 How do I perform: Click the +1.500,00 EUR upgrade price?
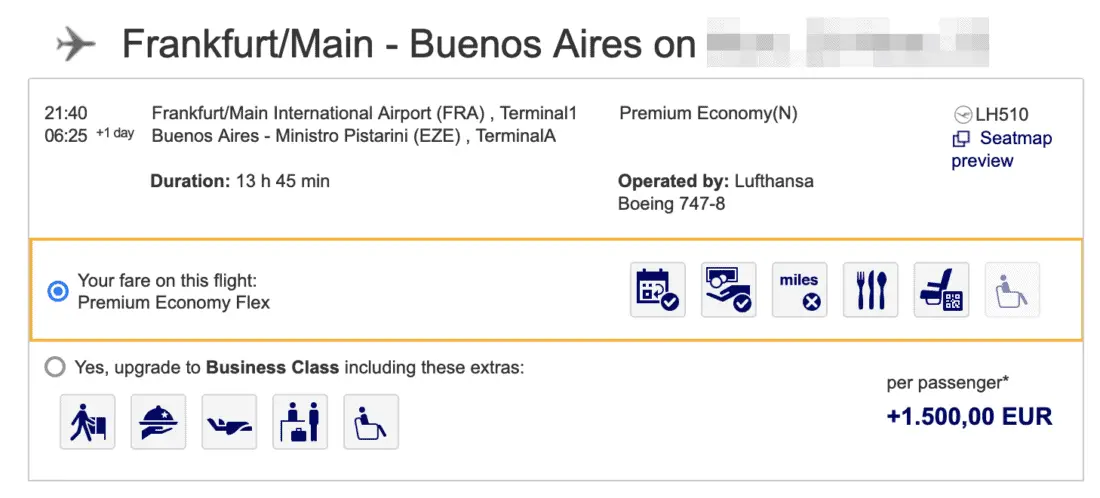click(969, 416)
